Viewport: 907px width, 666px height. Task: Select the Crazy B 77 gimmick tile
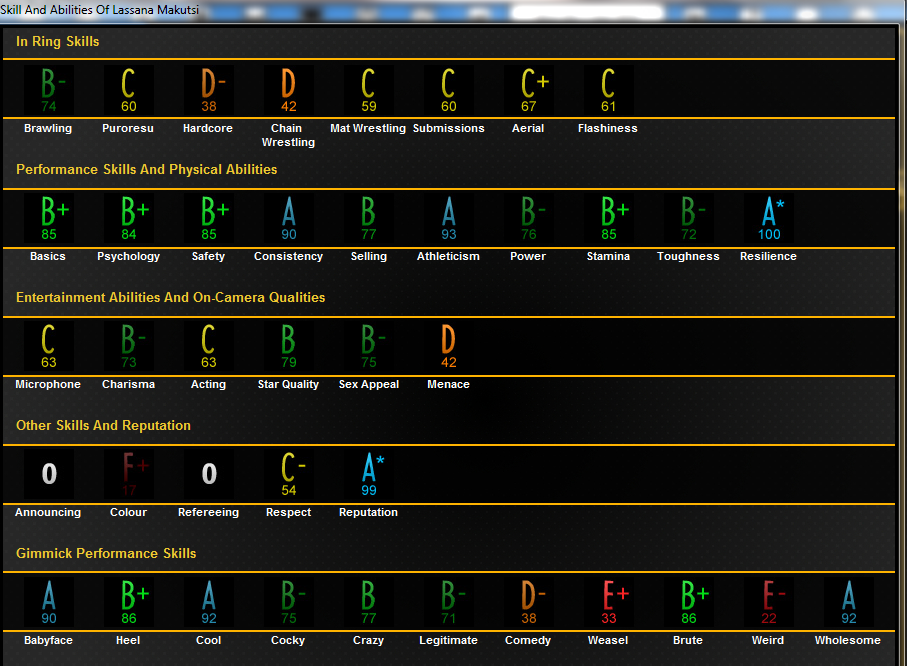[368, 602]
